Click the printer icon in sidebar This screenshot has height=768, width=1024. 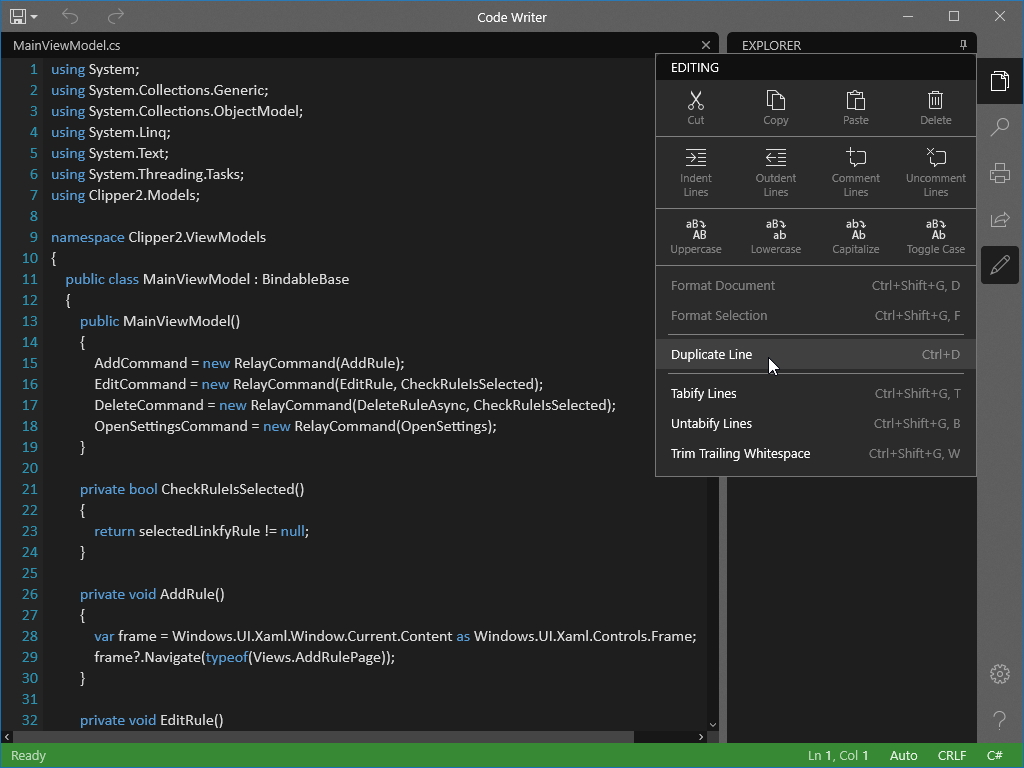999,173
